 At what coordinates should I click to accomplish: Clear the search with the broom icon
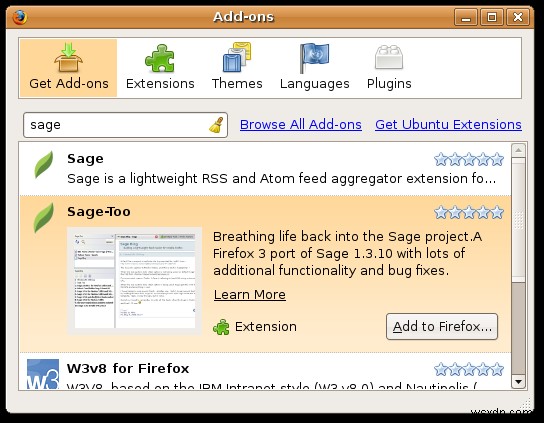tap(216, 125)
